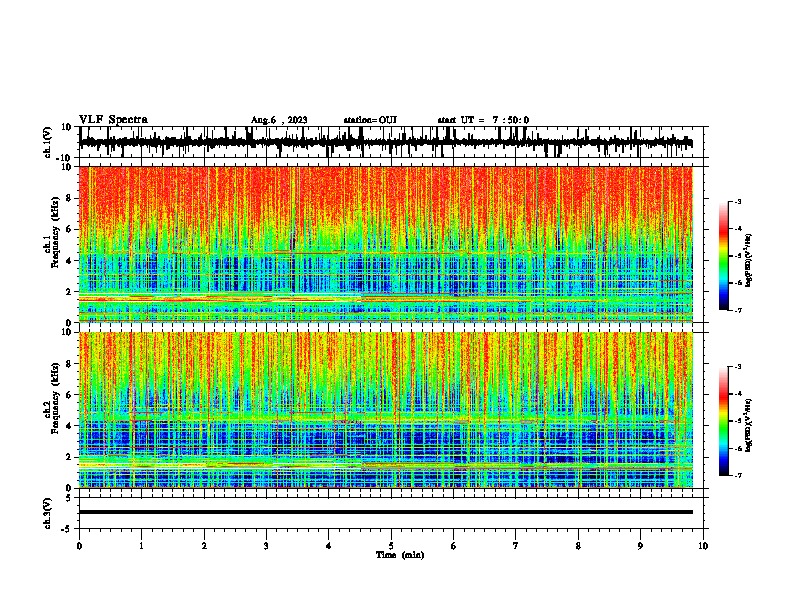This screenshot has width=792, height=612.
Task: Click the "-7" label on ch.2 color bar
Action: [738, 475]
